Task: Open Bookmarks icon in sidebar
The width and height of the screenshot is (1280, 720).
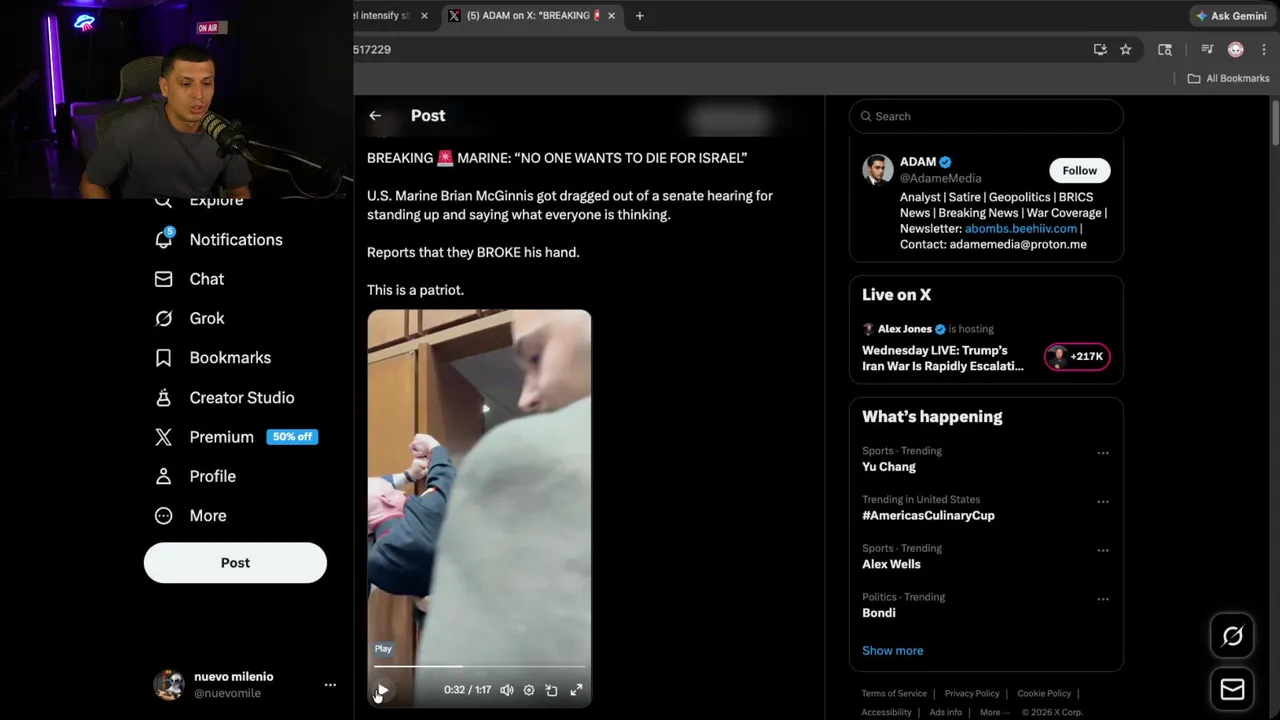Action: coord(164,357)
